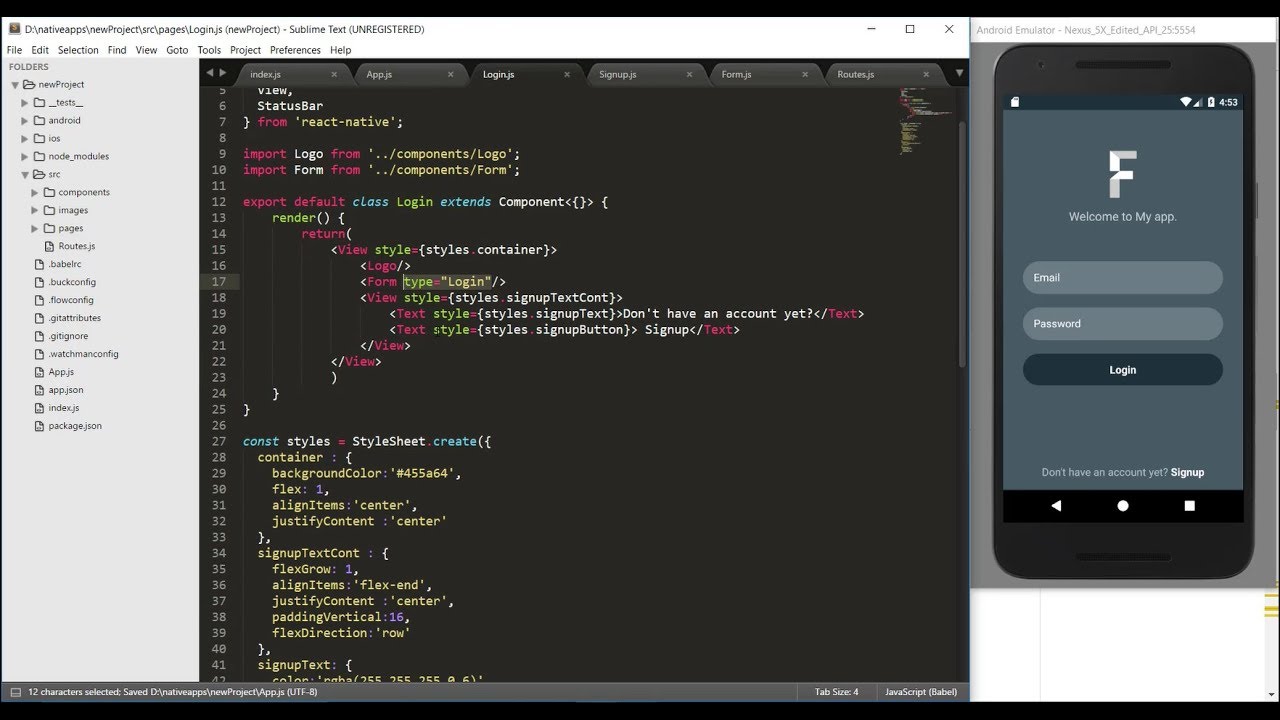The image size is (1280, 720).
Task: Expand the __tests__ folder
Action: coord(25,103)
